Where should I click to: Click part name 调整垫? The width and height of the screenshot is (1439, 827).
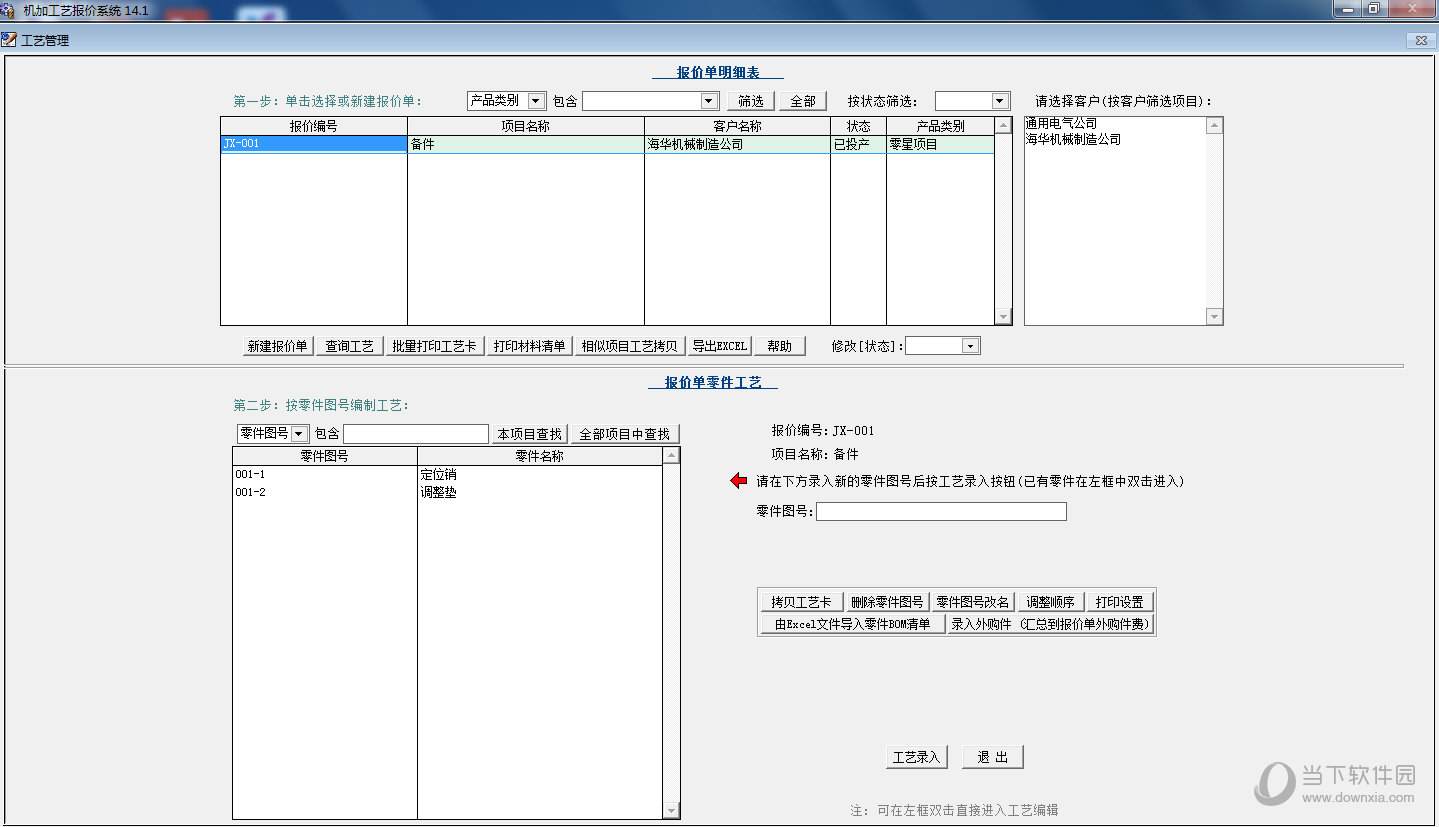(x=438, y=493)
